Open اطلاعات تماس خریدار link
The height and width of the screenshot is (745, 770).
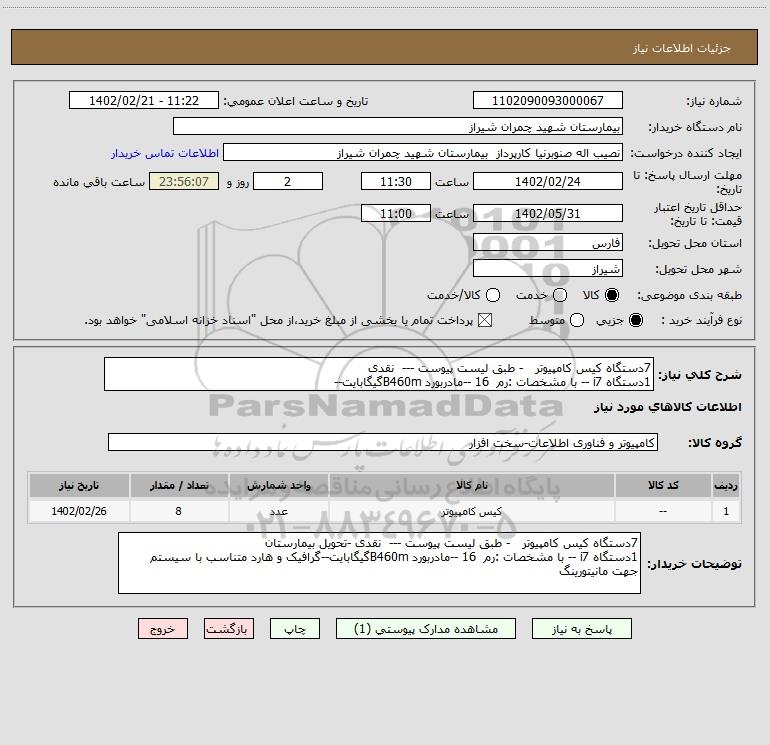[165, 153]
